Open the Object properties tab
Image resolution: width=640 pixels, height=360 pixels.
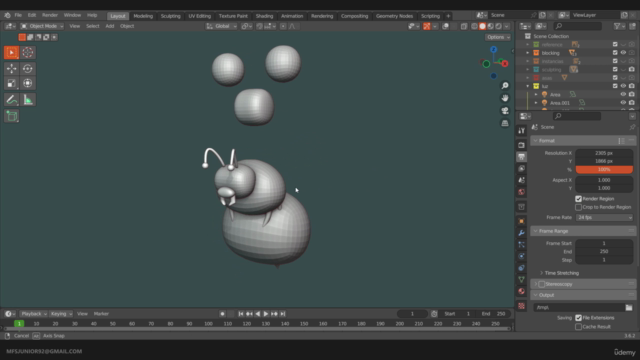(521, 221)
